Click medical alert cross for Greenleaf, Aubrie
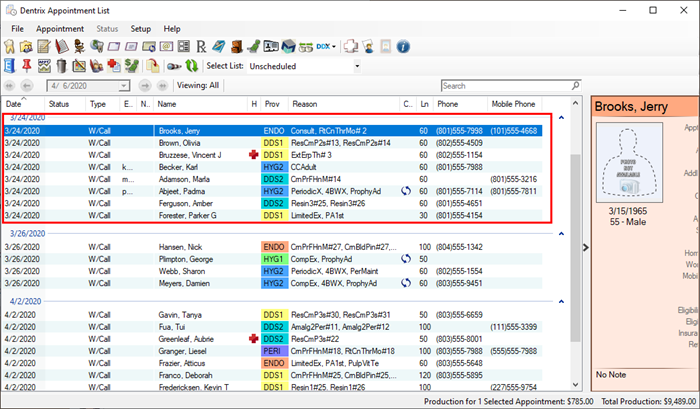This screenshot has width=700, height=409. [254, 339]
